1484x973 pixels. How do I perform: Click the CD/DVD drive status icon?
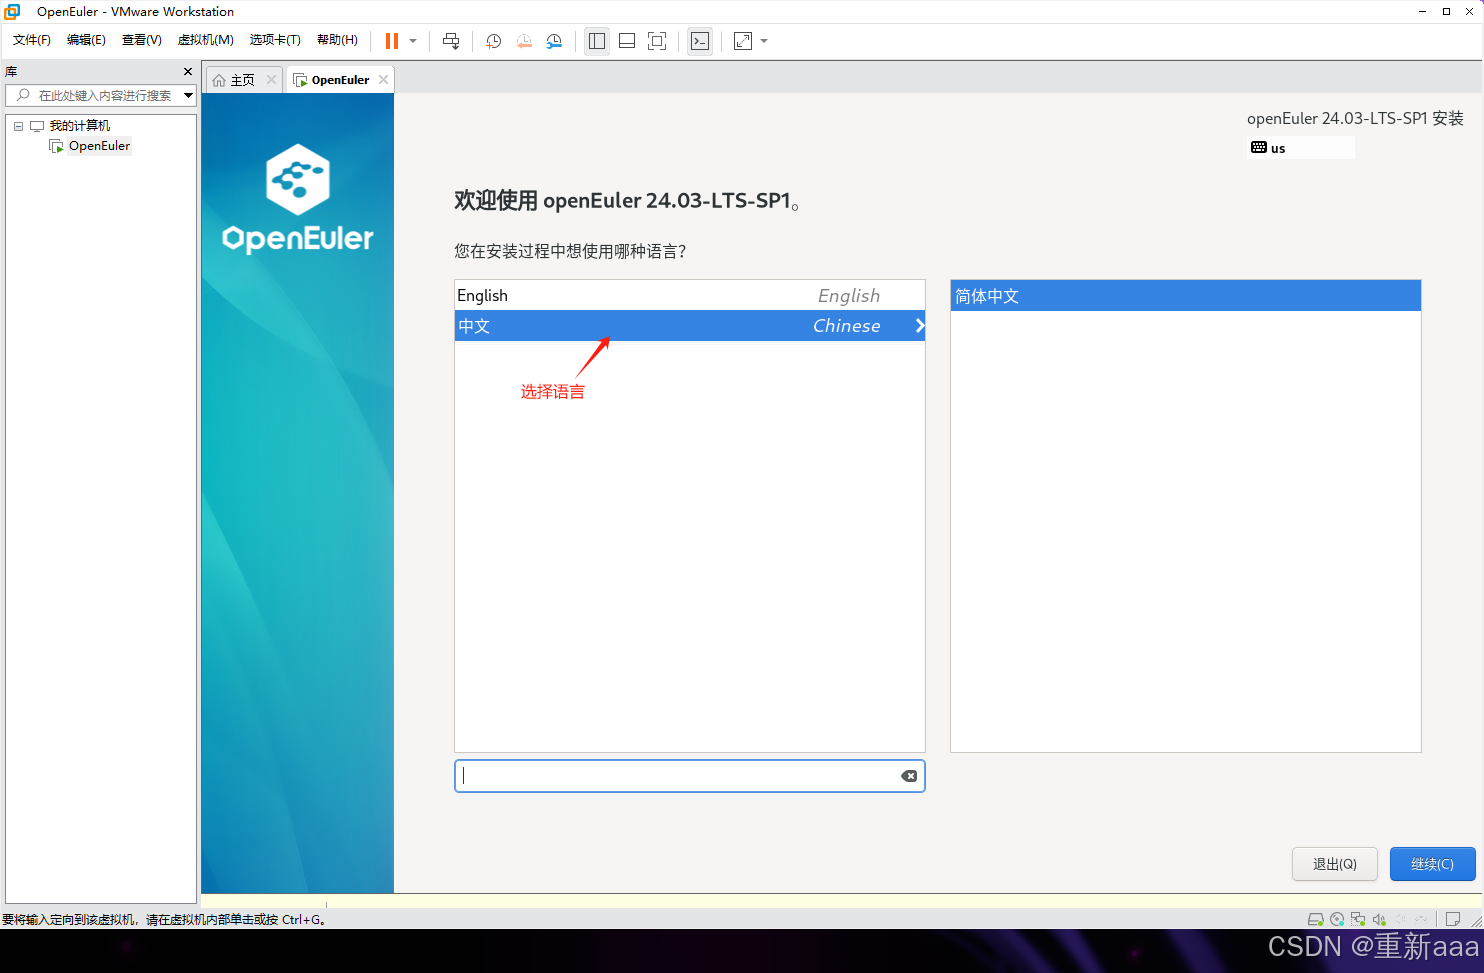1337,919
